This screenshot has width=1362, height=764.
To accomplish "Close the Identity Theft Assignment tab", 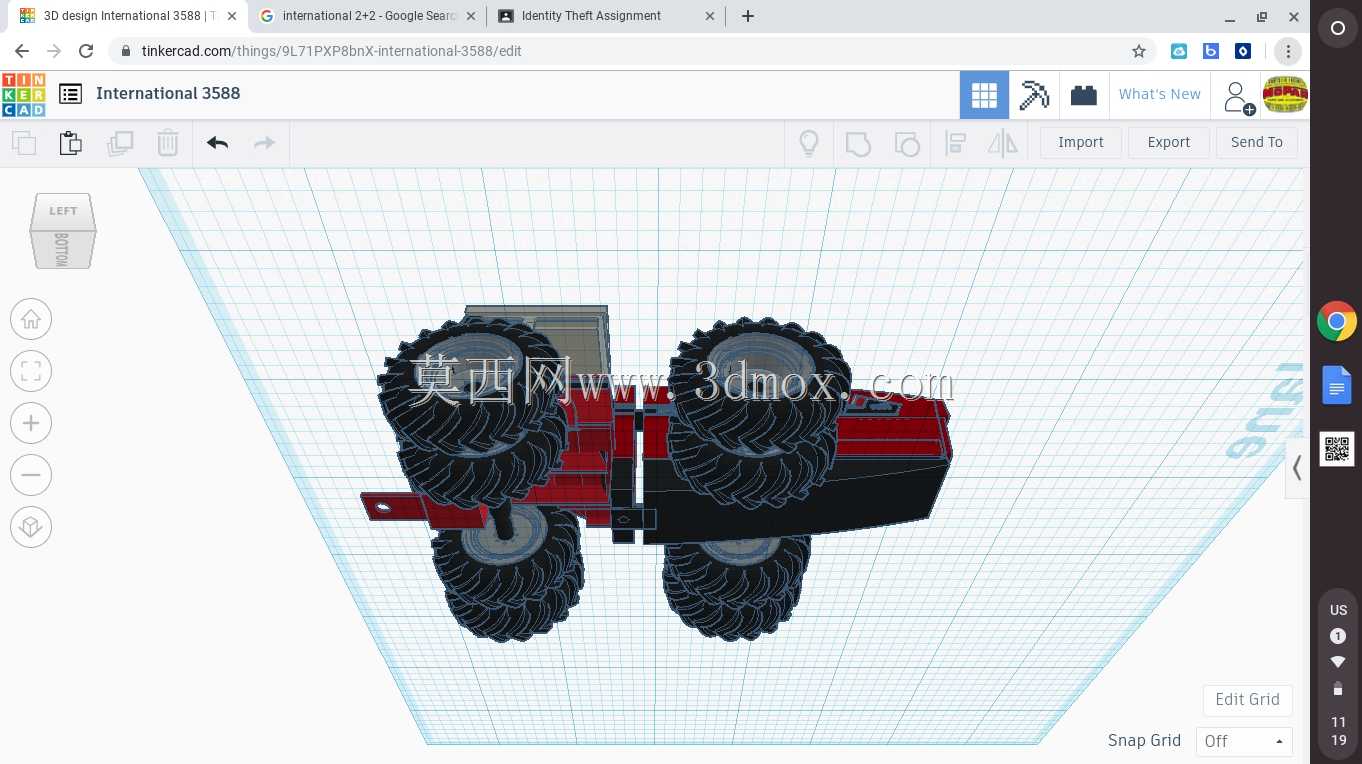I will (x=710, y=16).
